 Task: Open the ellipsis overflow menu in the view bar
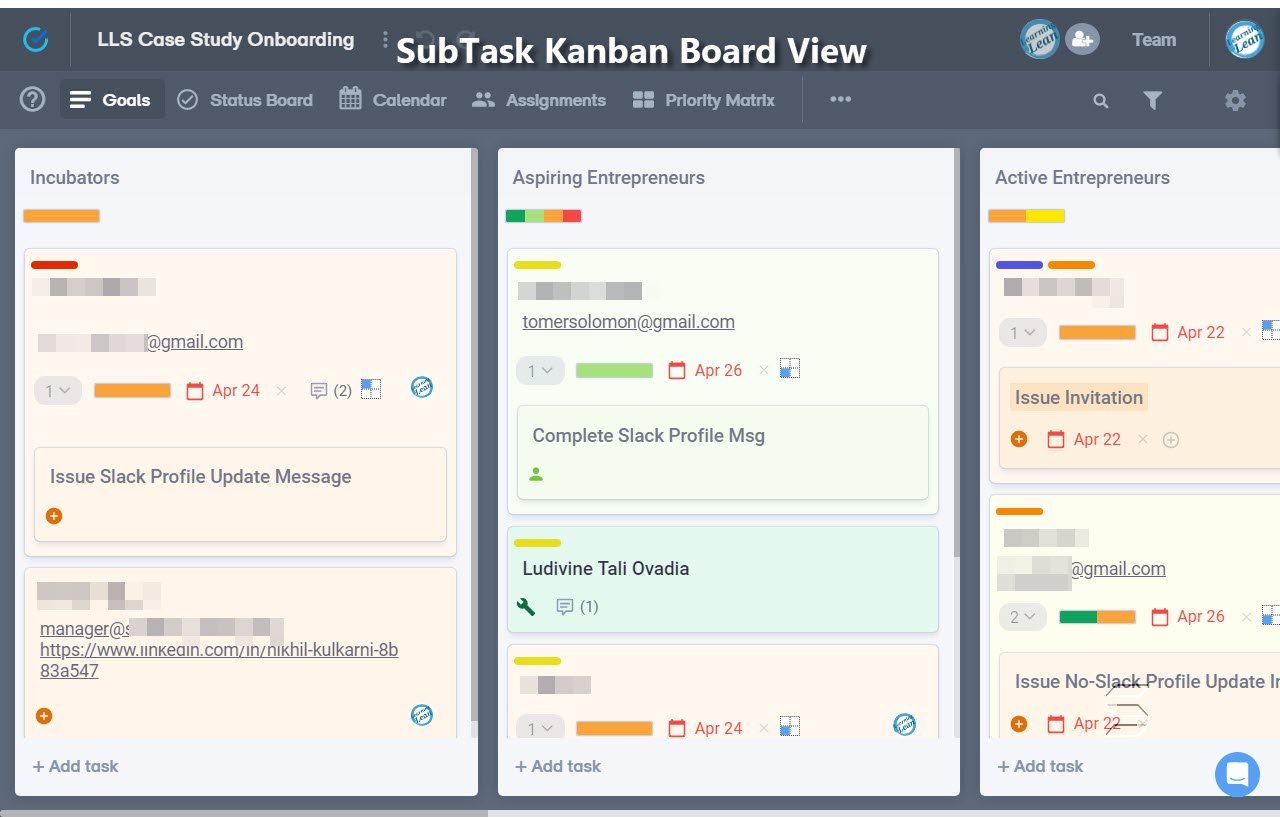(x=840, y=99)
